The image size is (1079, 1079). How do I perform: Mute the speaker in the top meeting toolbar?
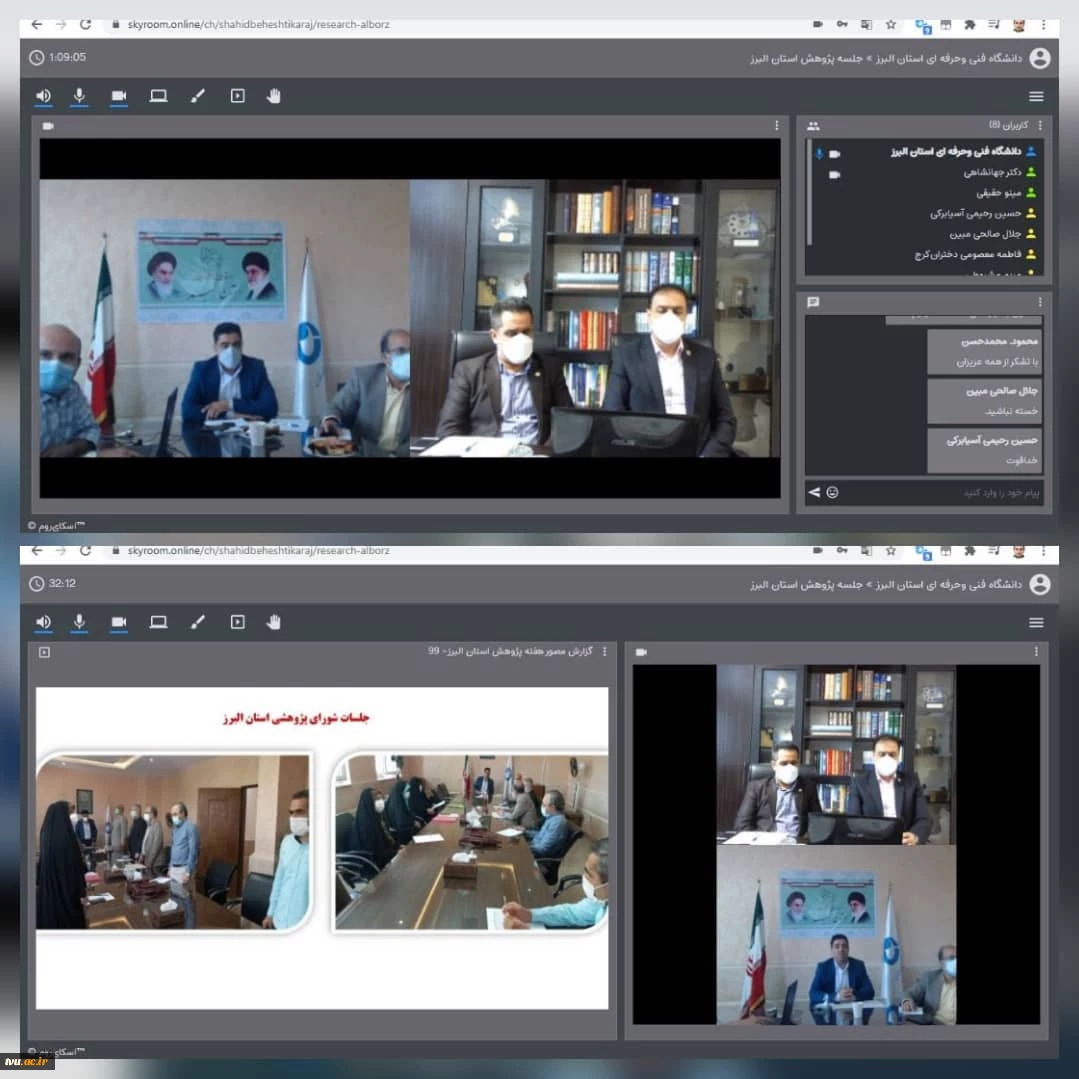point(43,96)
